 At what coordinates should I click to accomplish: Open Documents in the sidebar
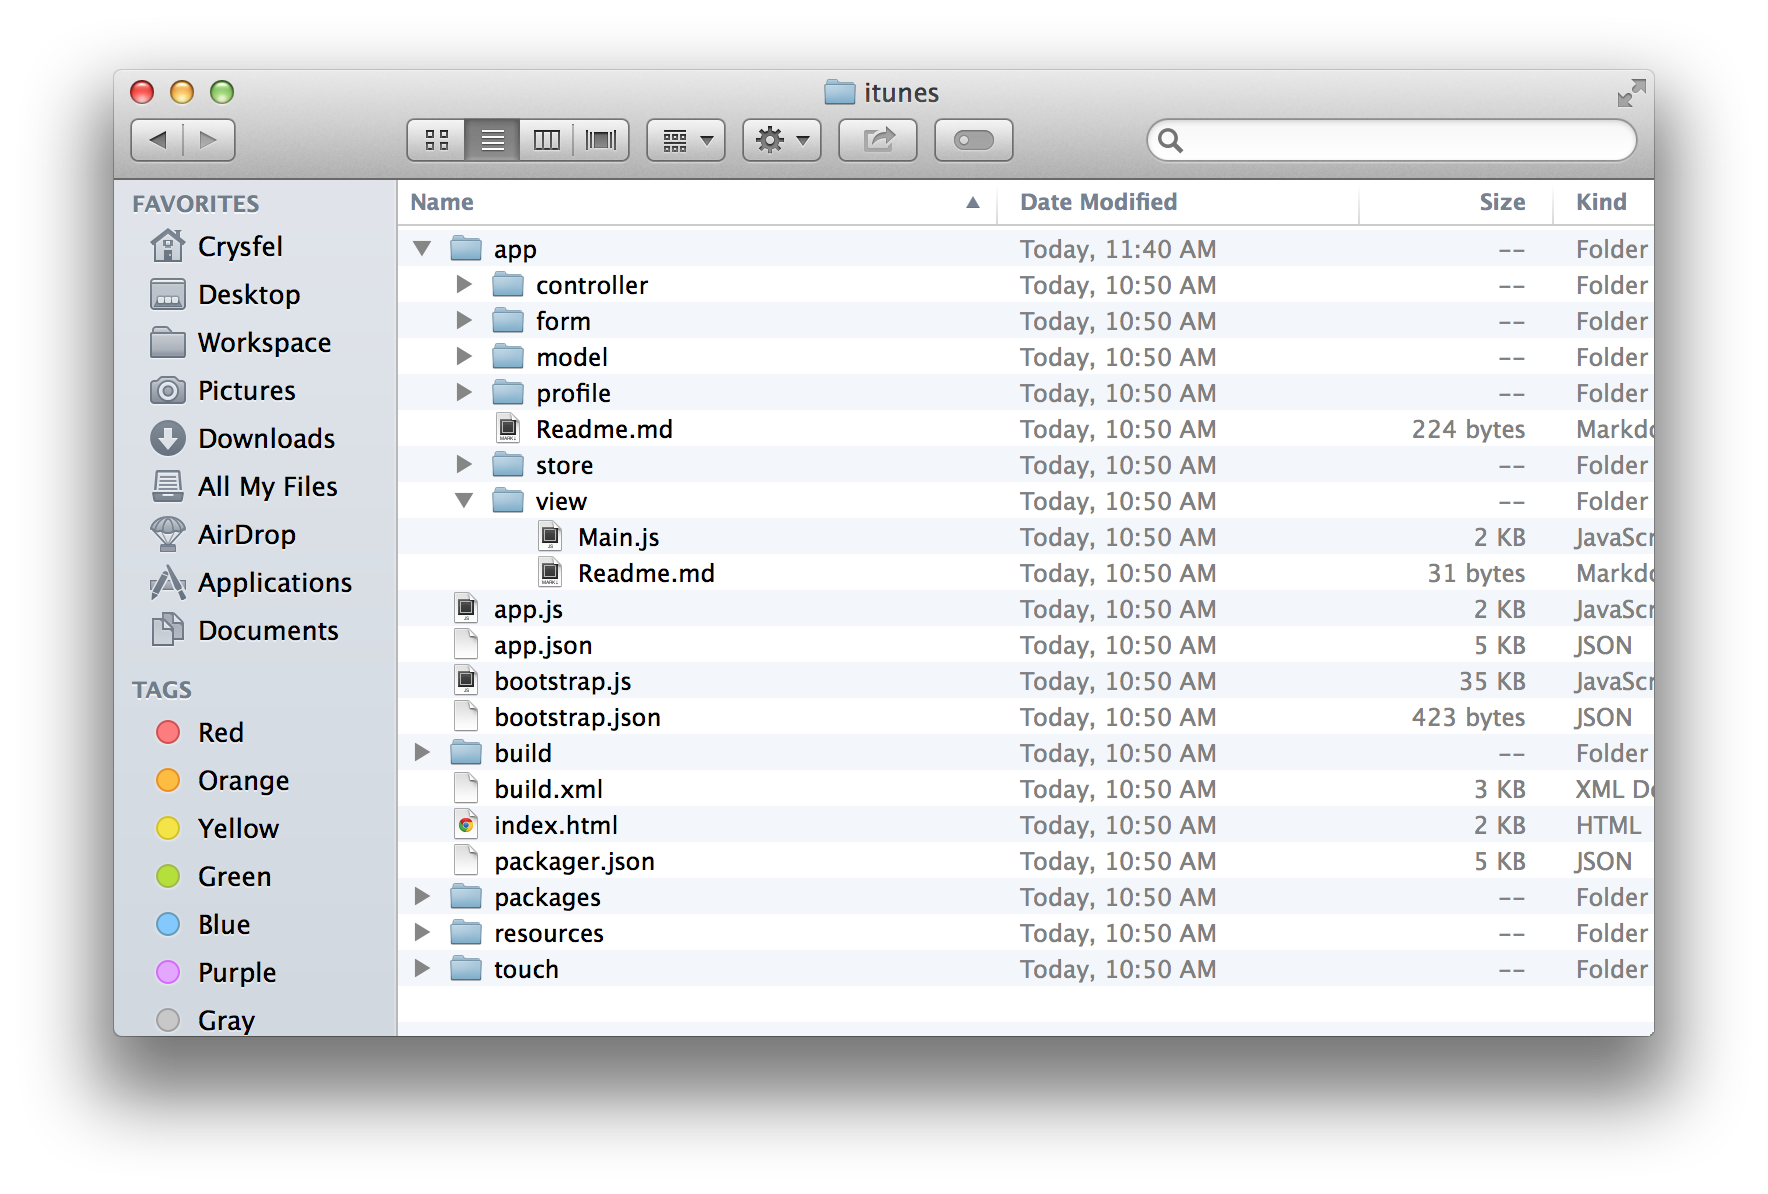coord(245,630)
